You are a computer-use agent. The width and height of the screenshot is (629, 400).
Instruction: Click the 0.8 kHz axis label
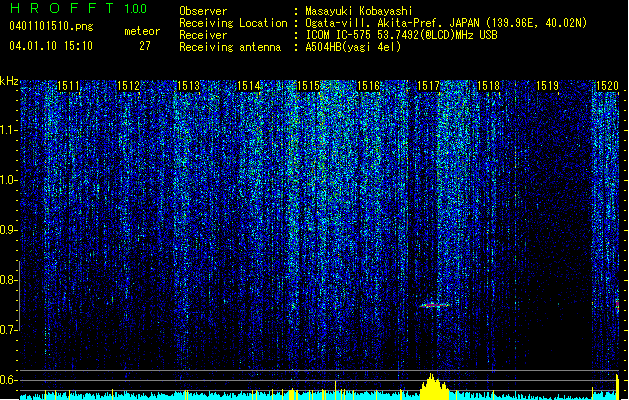coord(9,280)
